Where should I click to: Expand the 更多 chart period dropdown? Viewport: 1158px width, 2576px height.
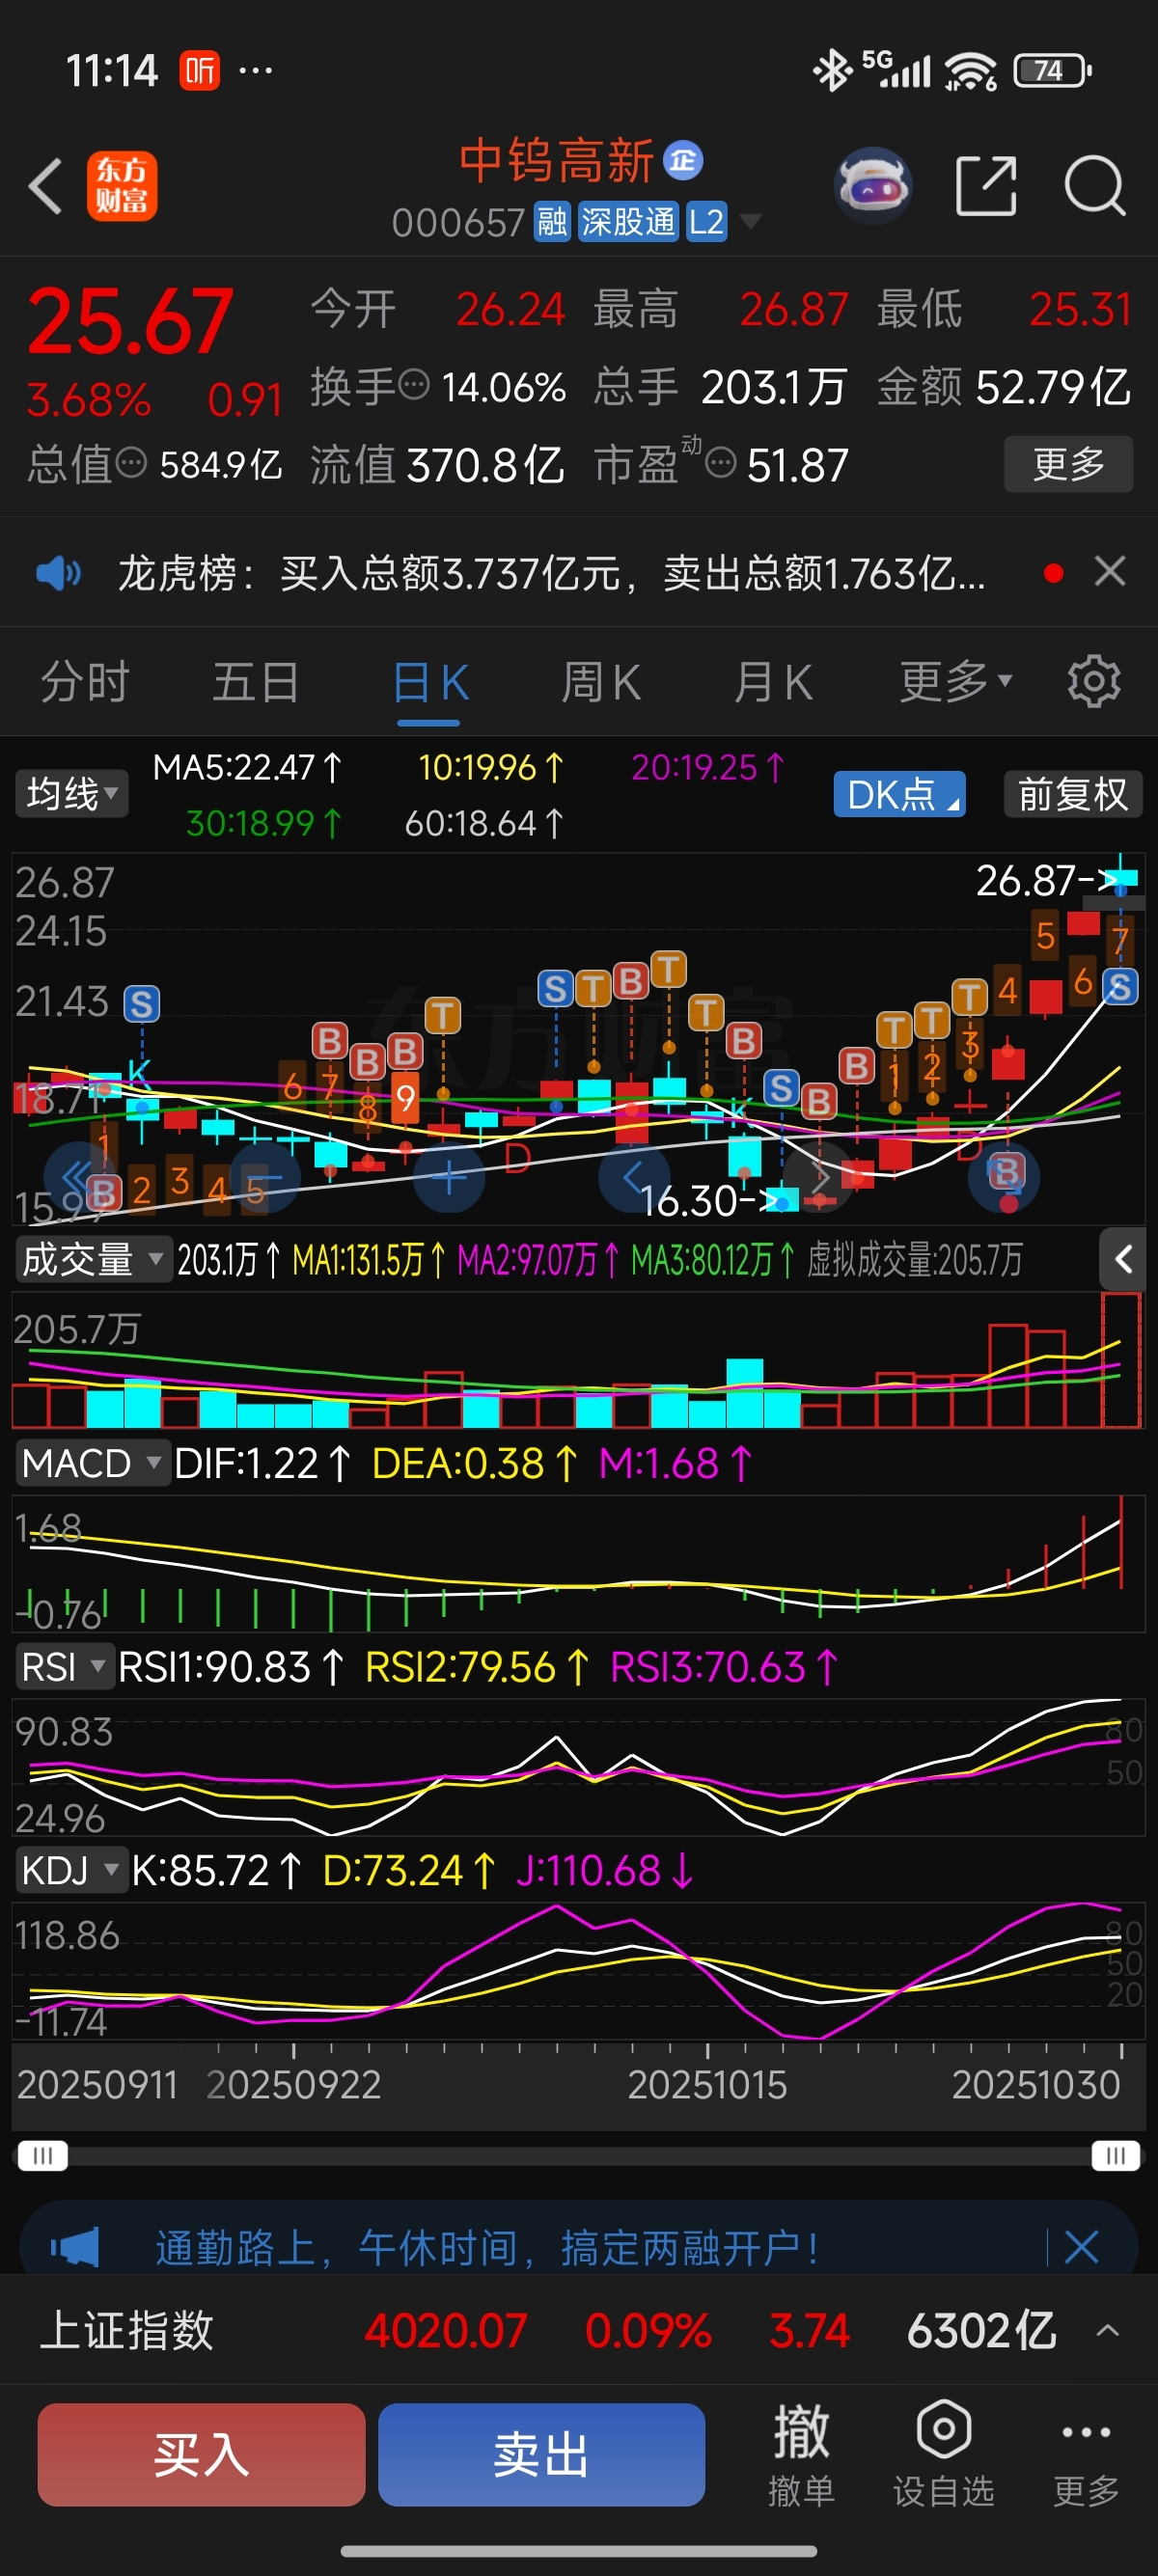(x=955, y=683)
